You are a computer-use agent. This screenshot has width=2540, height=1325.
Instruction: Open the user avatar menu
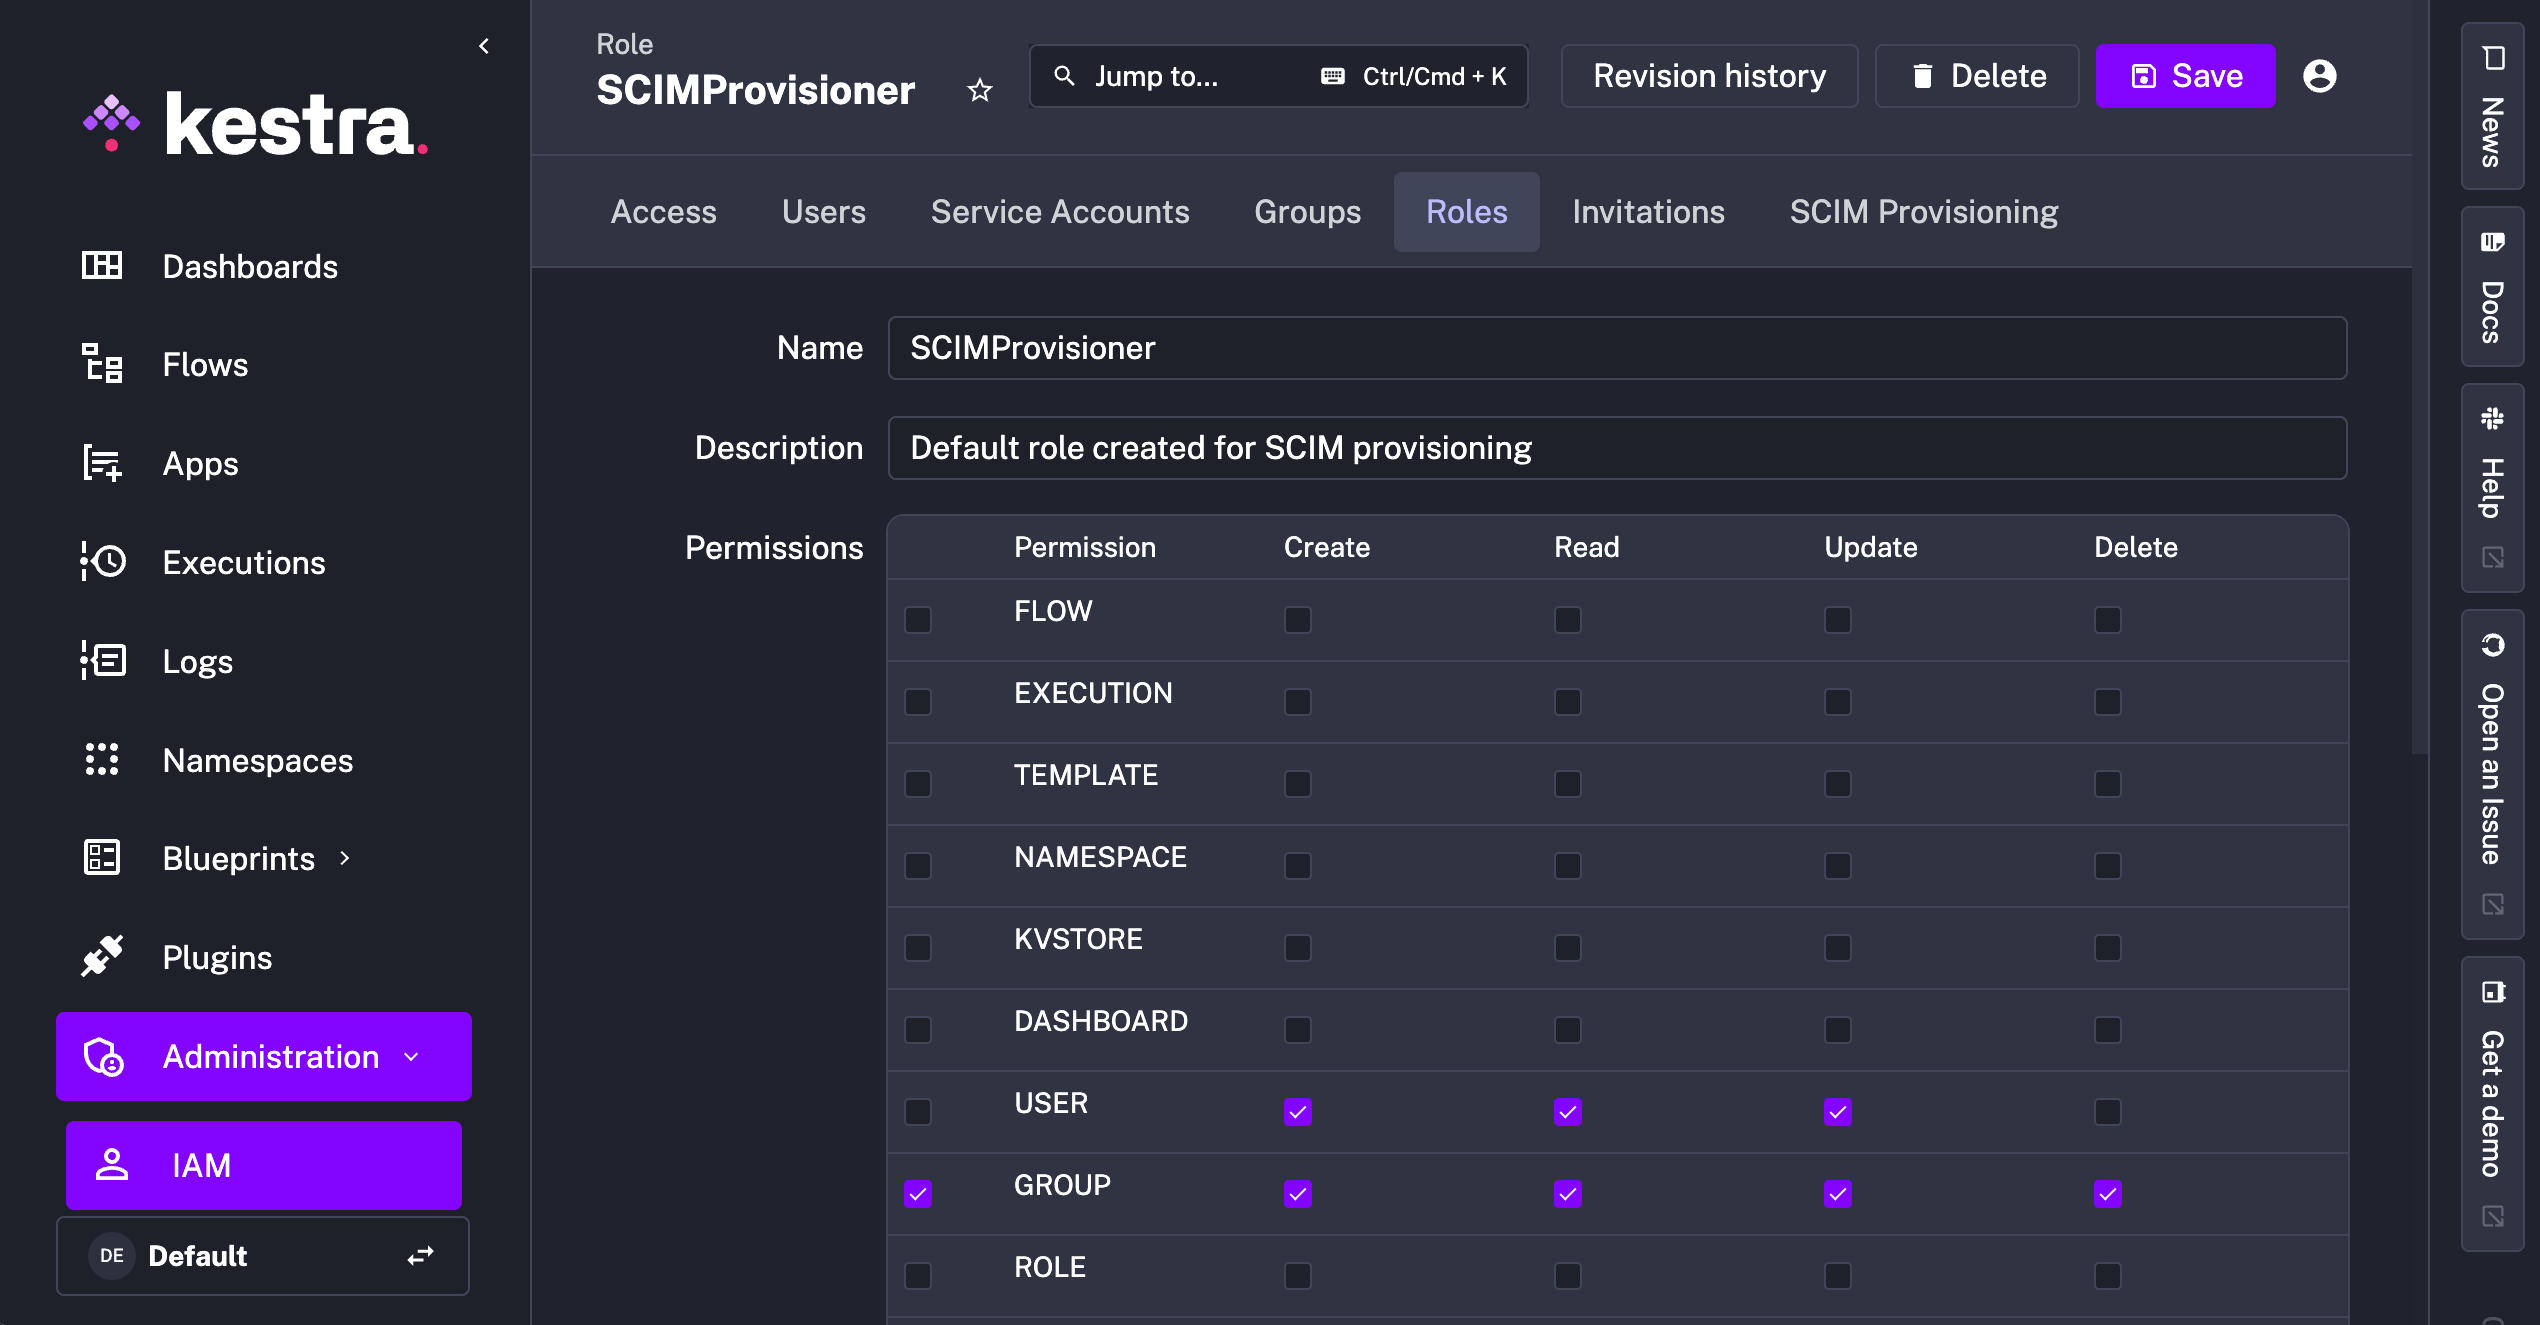2320,75
